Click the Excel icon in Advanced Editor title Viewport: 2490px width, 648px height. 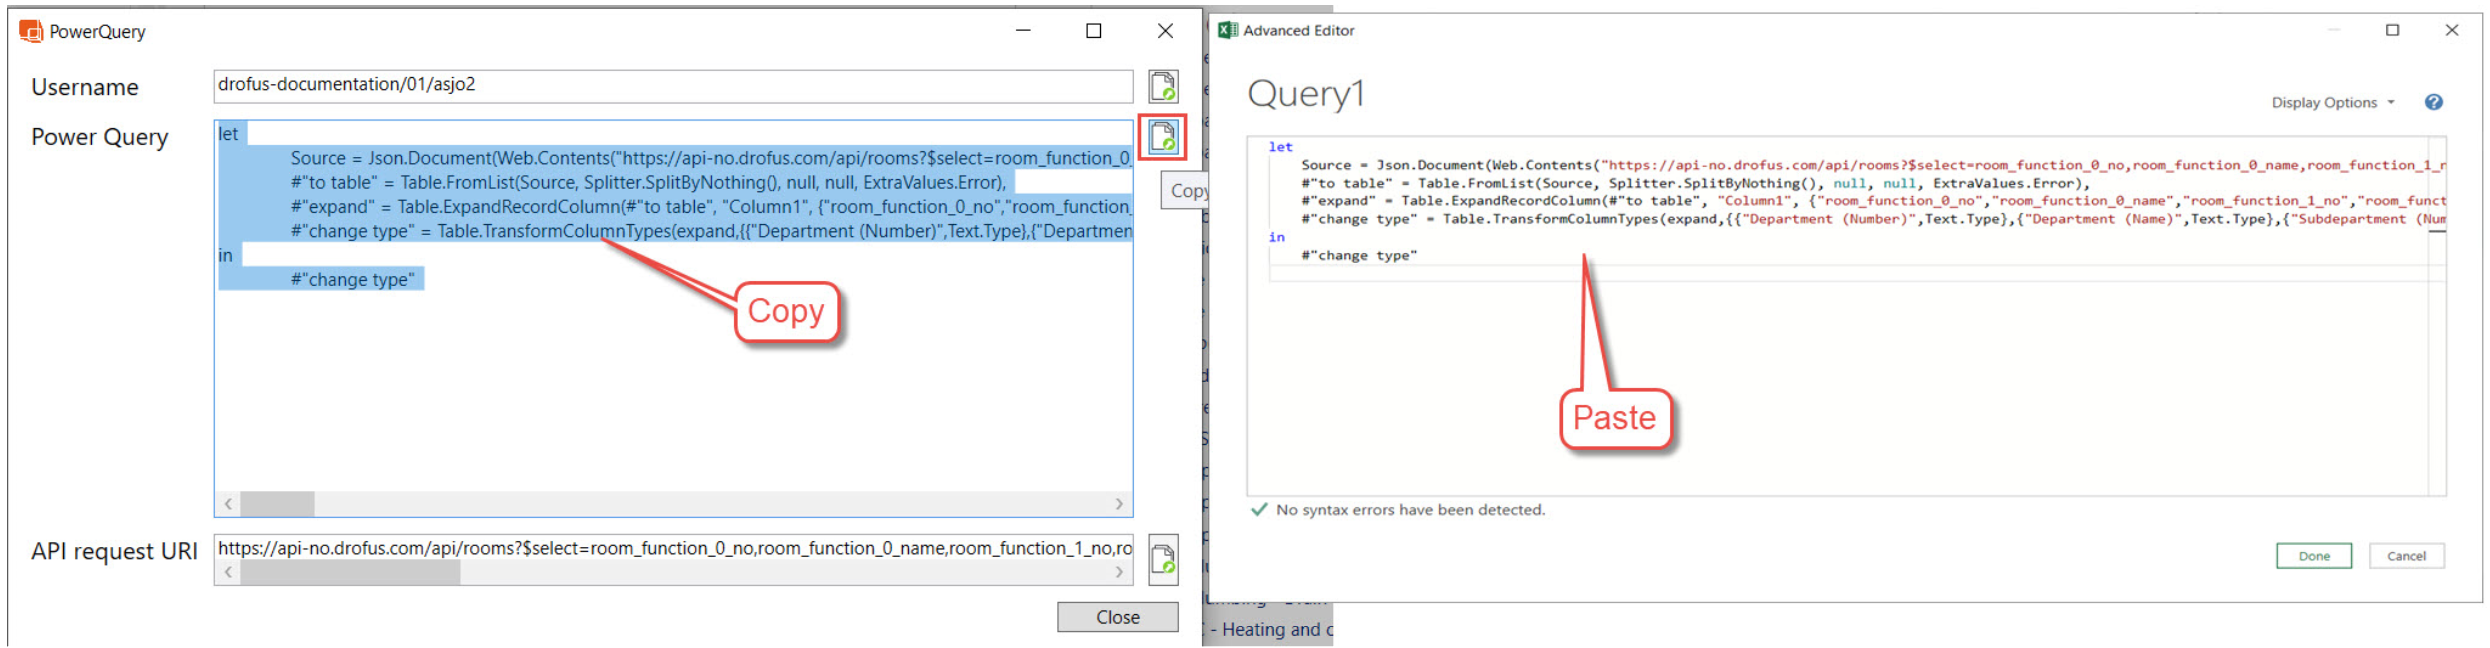click(x=1227, y=31)
